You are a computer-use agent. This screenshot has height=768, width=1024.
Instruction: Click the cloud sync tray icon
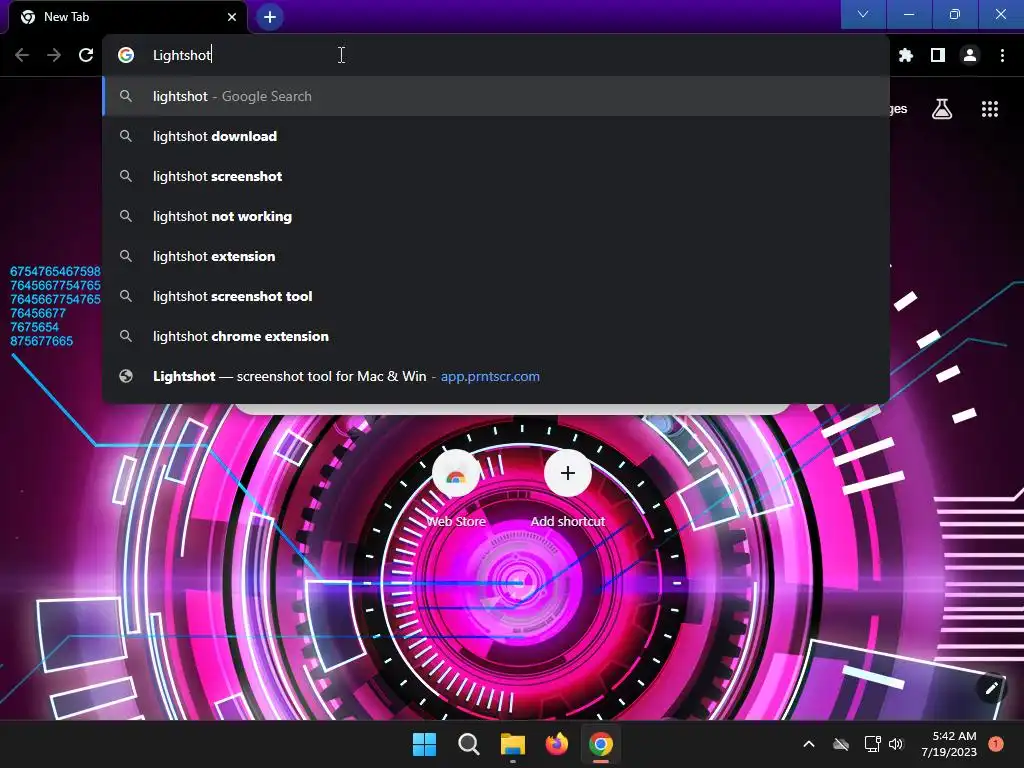(841, 744)
